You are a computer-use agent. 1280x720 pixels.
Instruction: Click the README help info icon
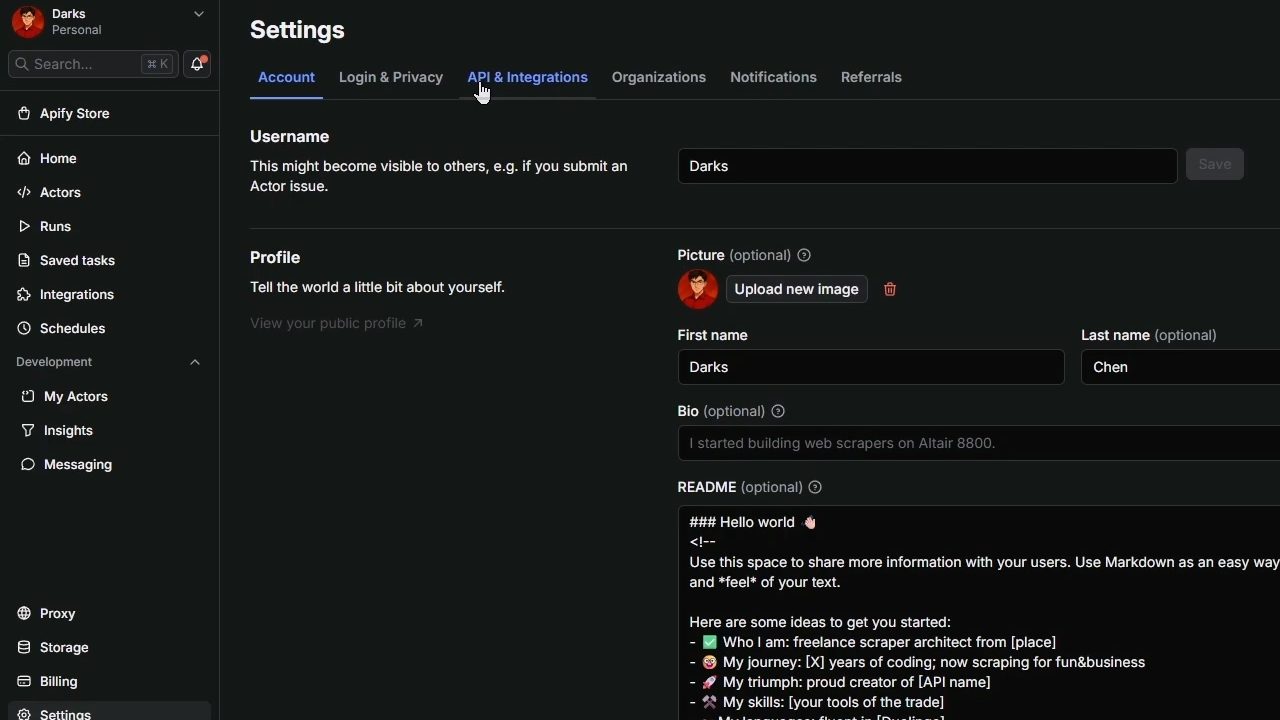click(x=815, y=487)
